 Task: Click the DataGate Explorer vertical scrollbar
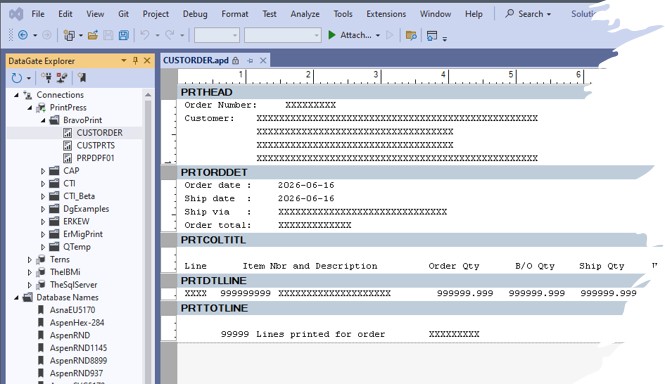tap(148, 238)
